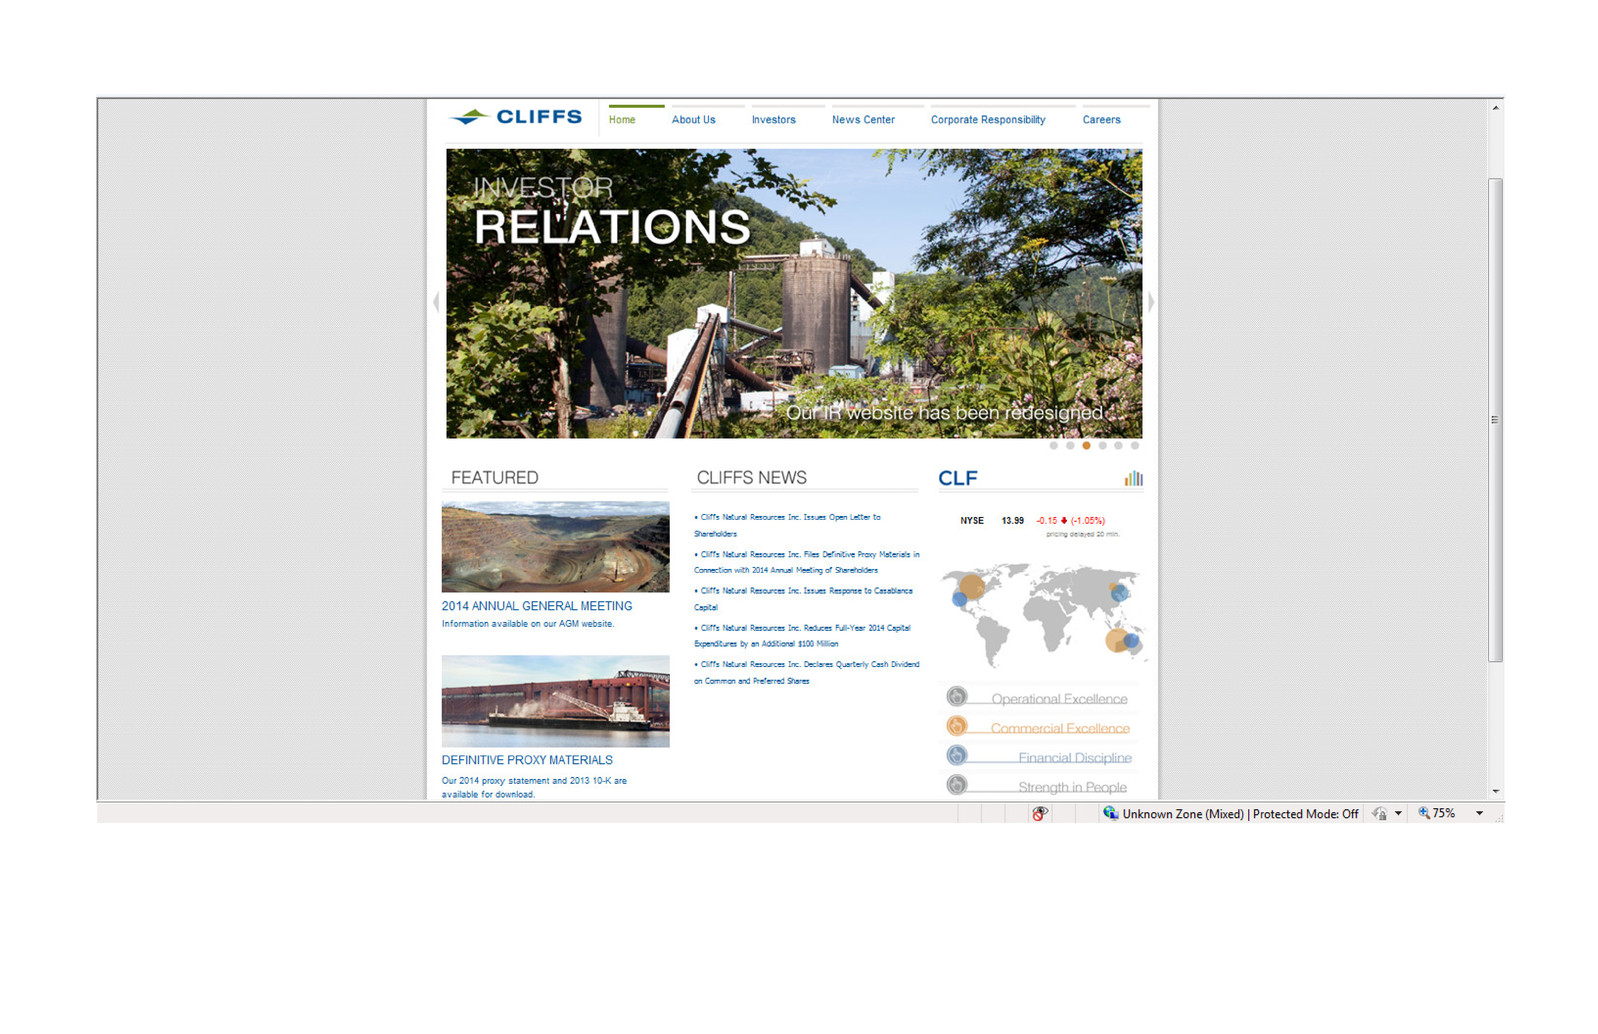Click the Cliffs logo
The image size is (1598, 1034).
pyautogui.click(x=515, y=117)
